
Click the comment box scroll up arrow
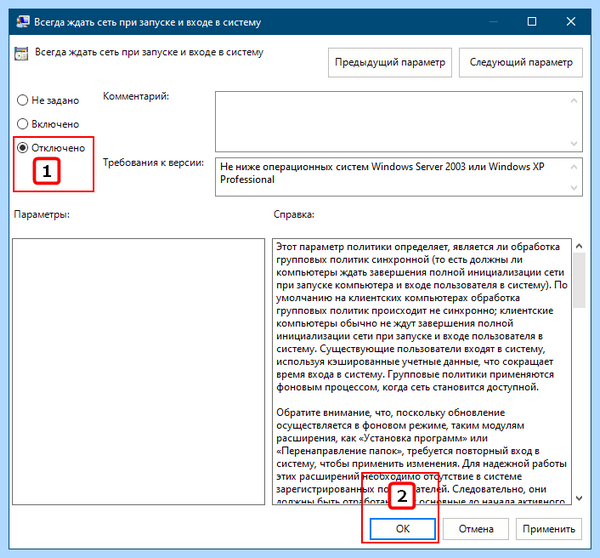pos(574,101)
